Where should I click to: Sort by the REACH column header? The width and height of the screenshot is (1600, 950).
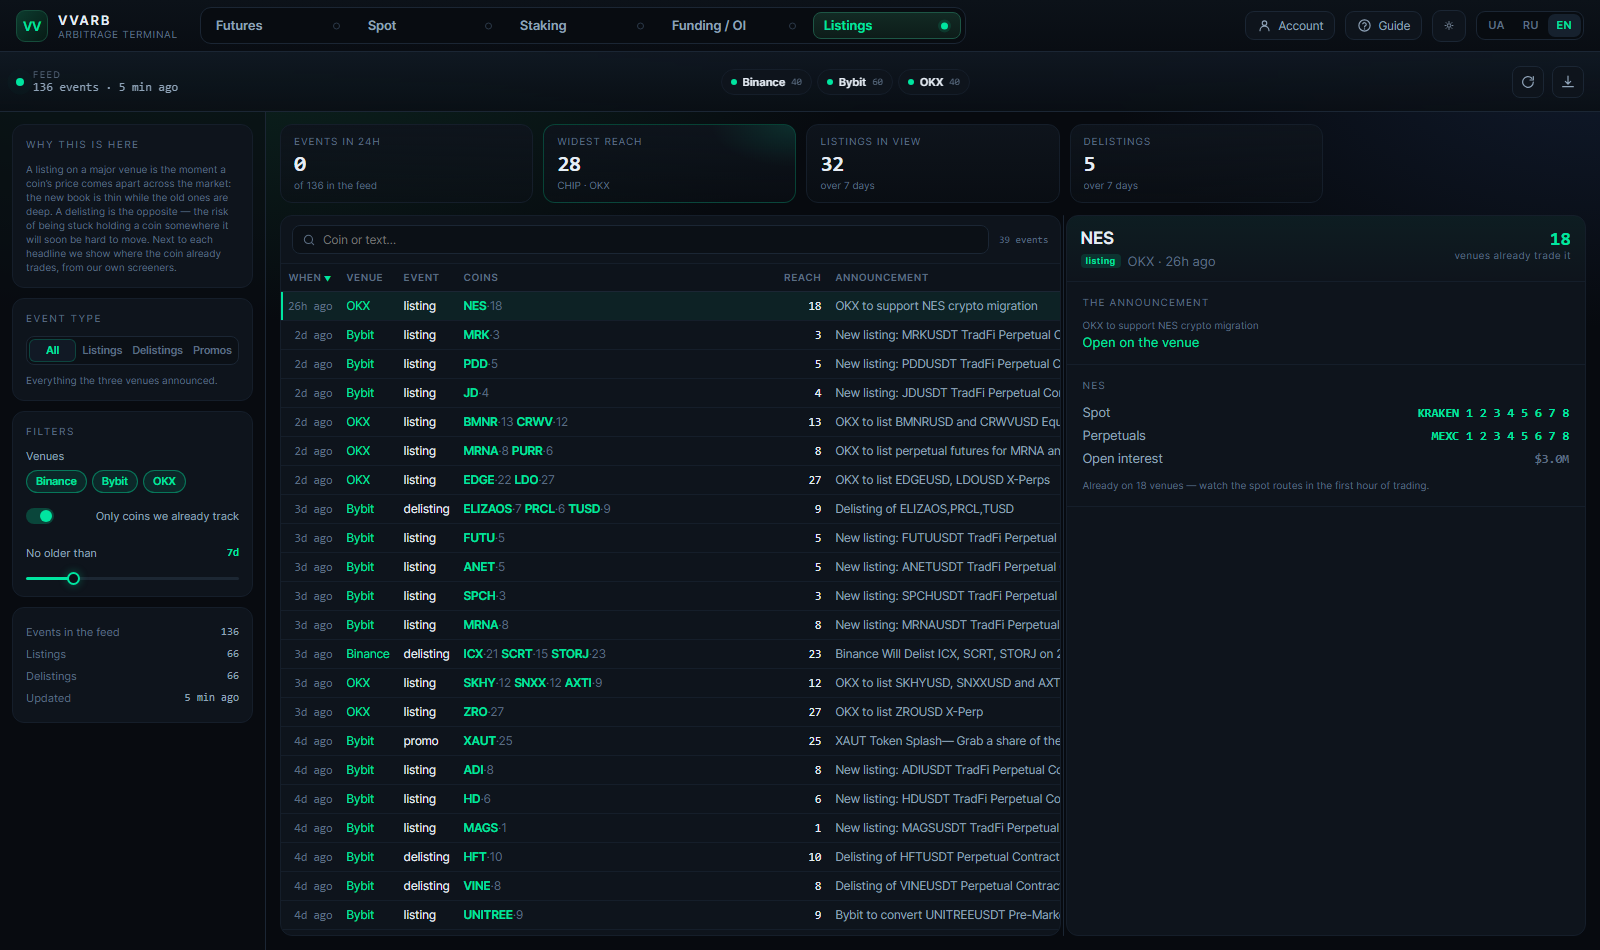(802, 278)
